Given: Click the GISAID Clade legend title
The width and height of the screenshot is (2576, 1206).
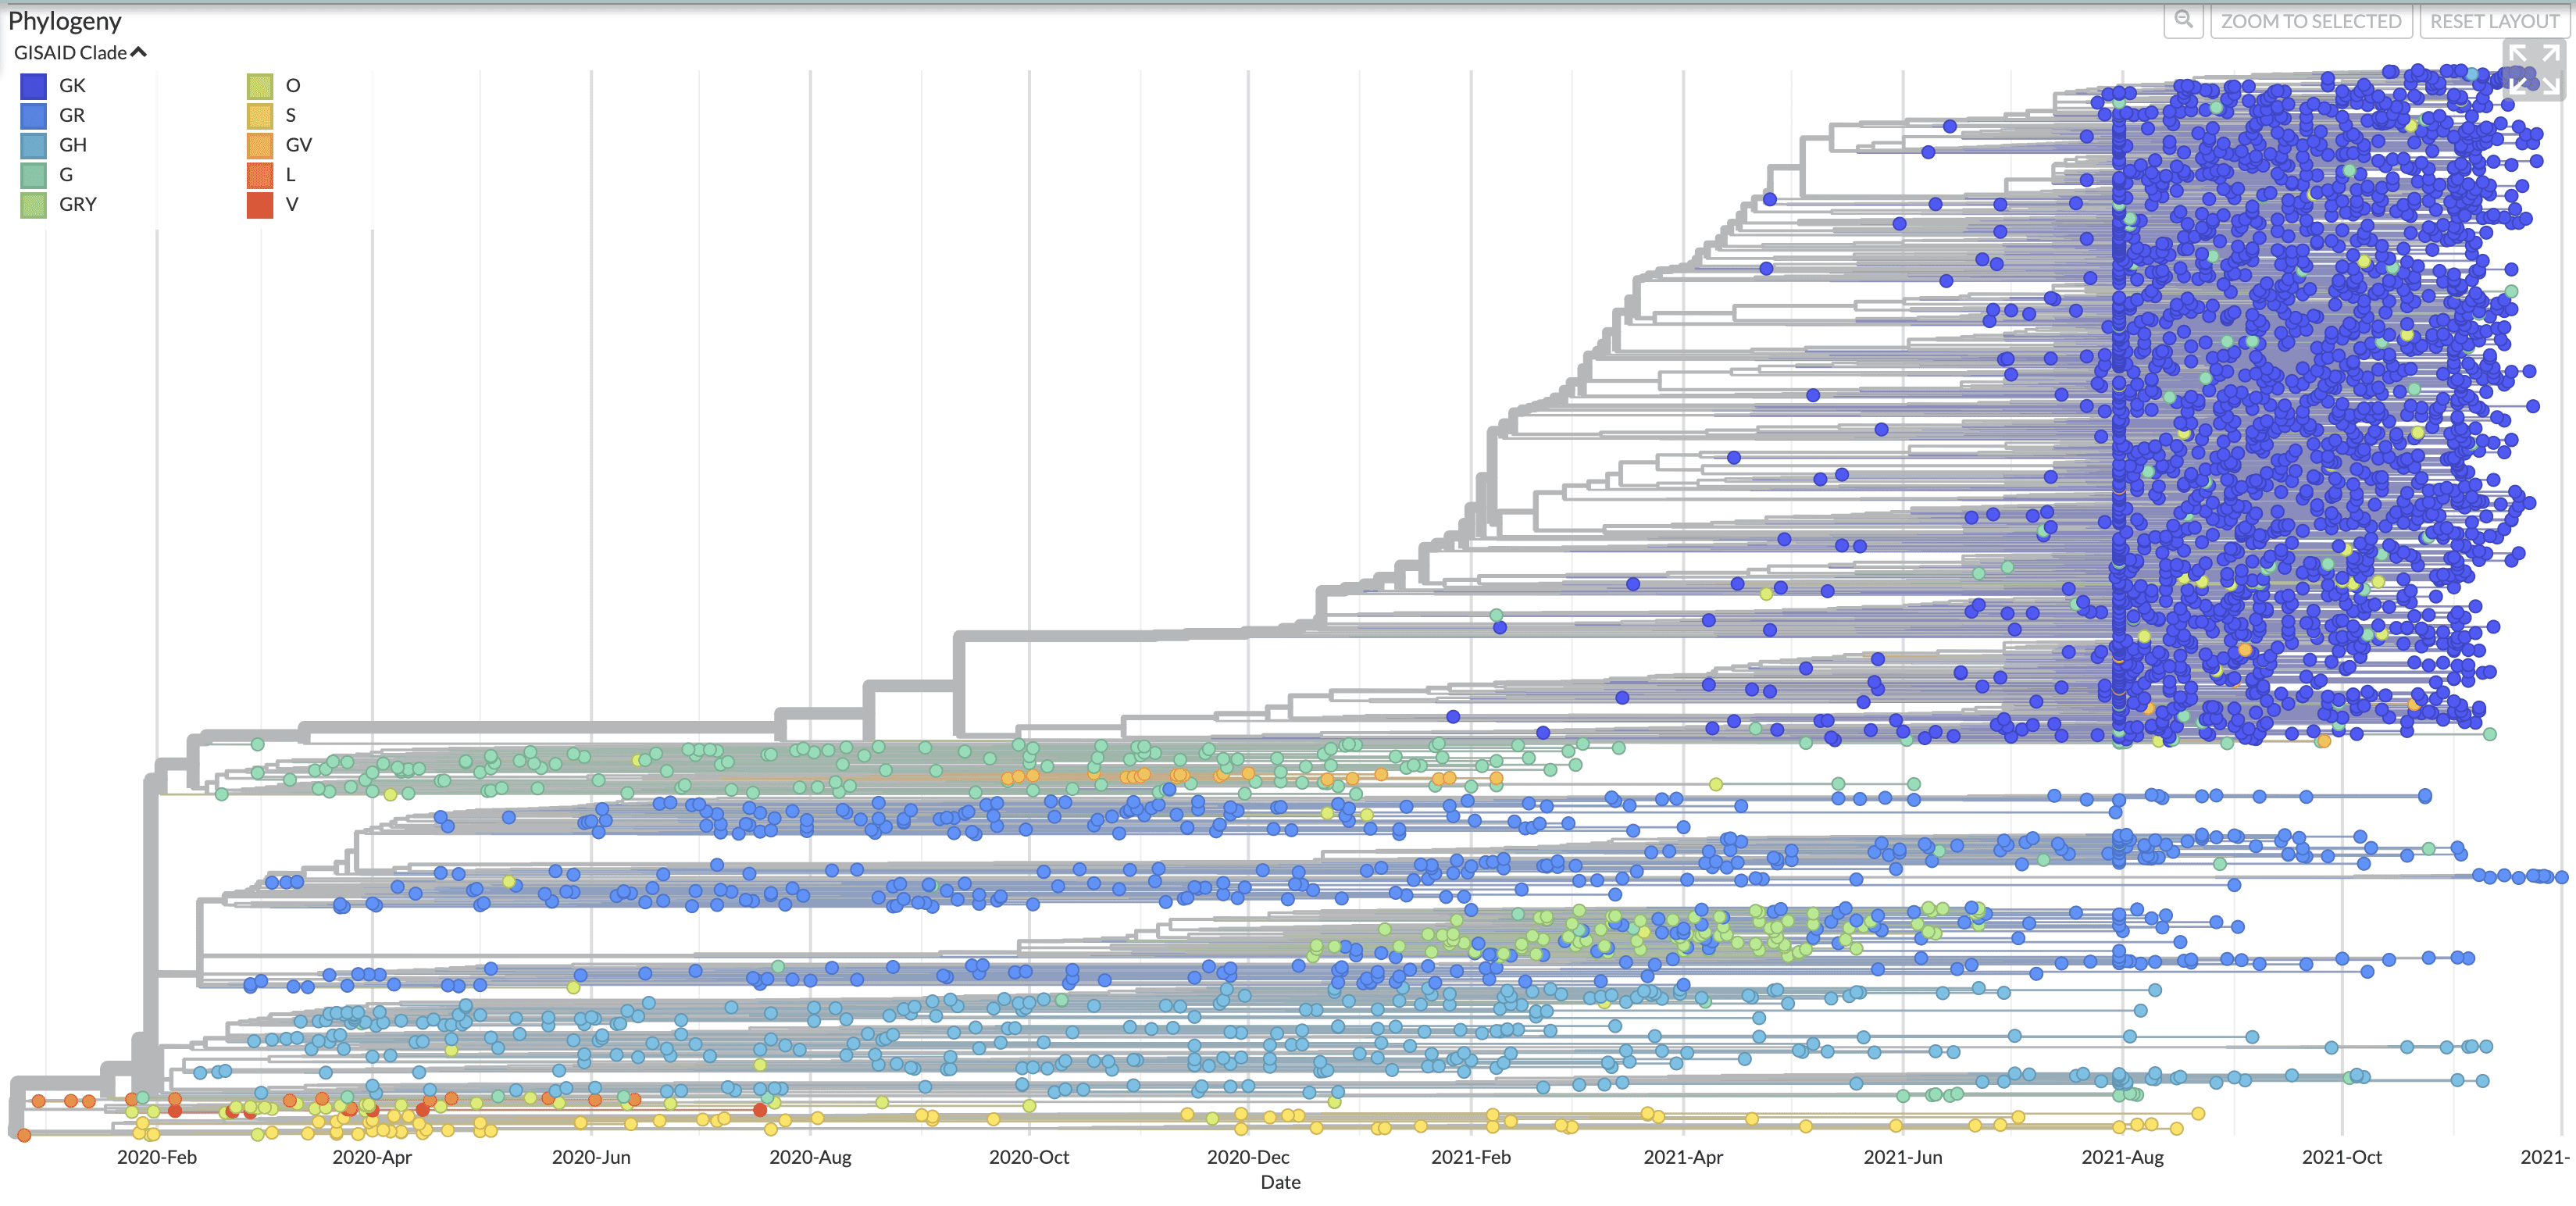Looking at the screenshot, I should (x=70, y=52).
